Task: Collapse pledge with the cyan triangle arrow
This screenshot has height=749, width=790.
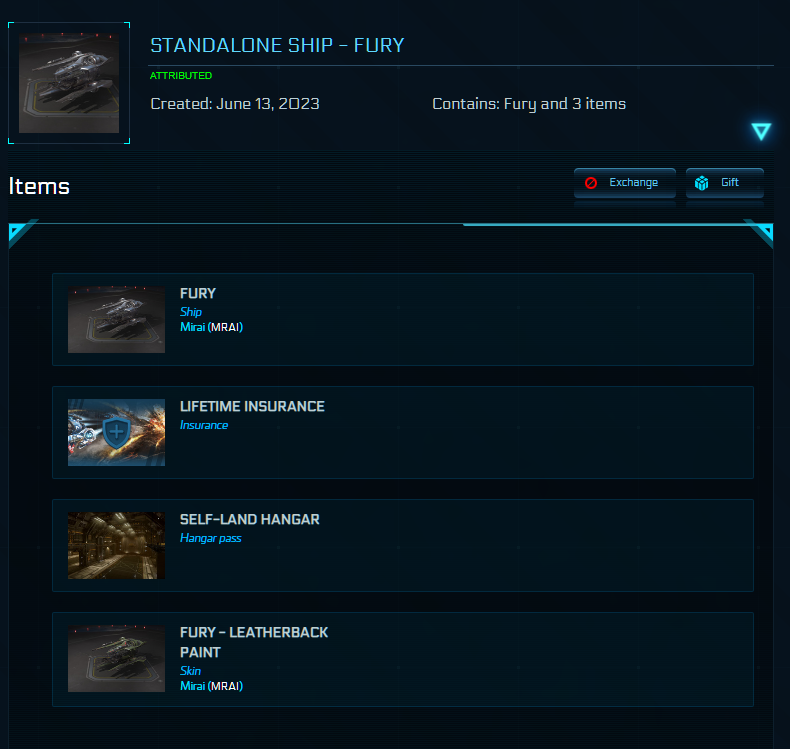Action: tap(761, 131)
